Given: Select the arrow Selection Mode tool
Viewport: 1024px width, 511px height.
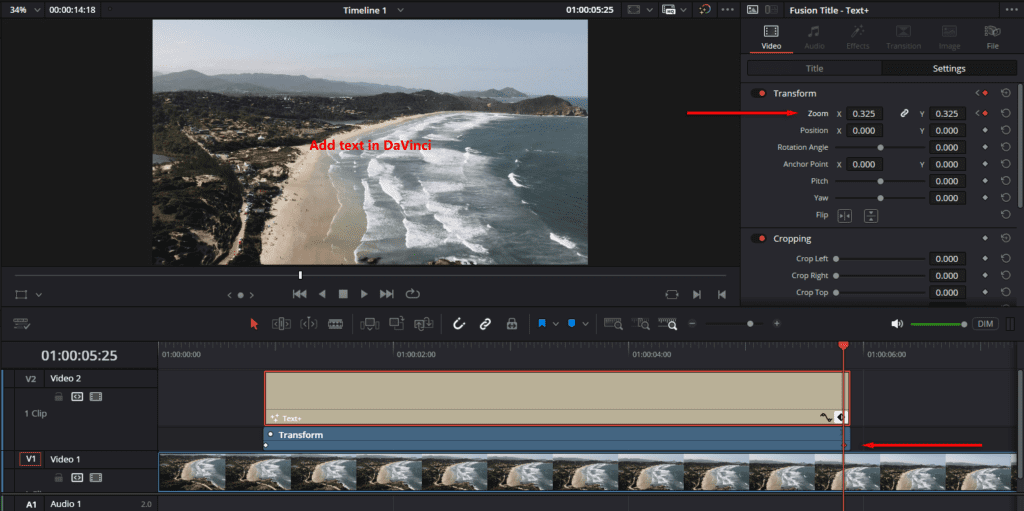Looking at the screenshot, I should [254, 324].
